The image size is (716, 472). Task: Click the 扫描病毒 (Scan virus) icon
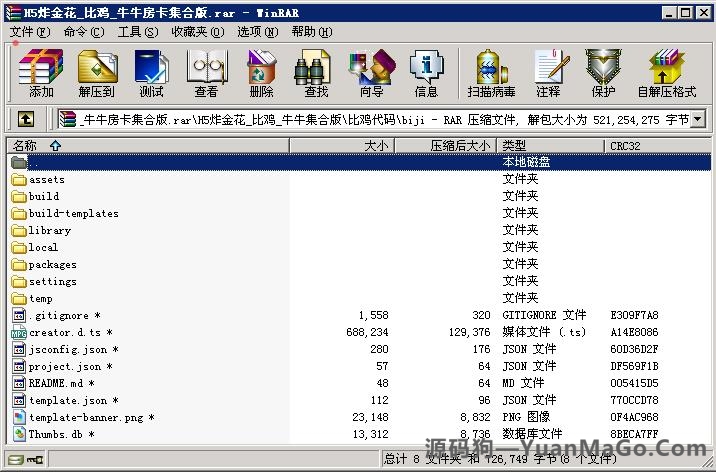pos(491,67)
